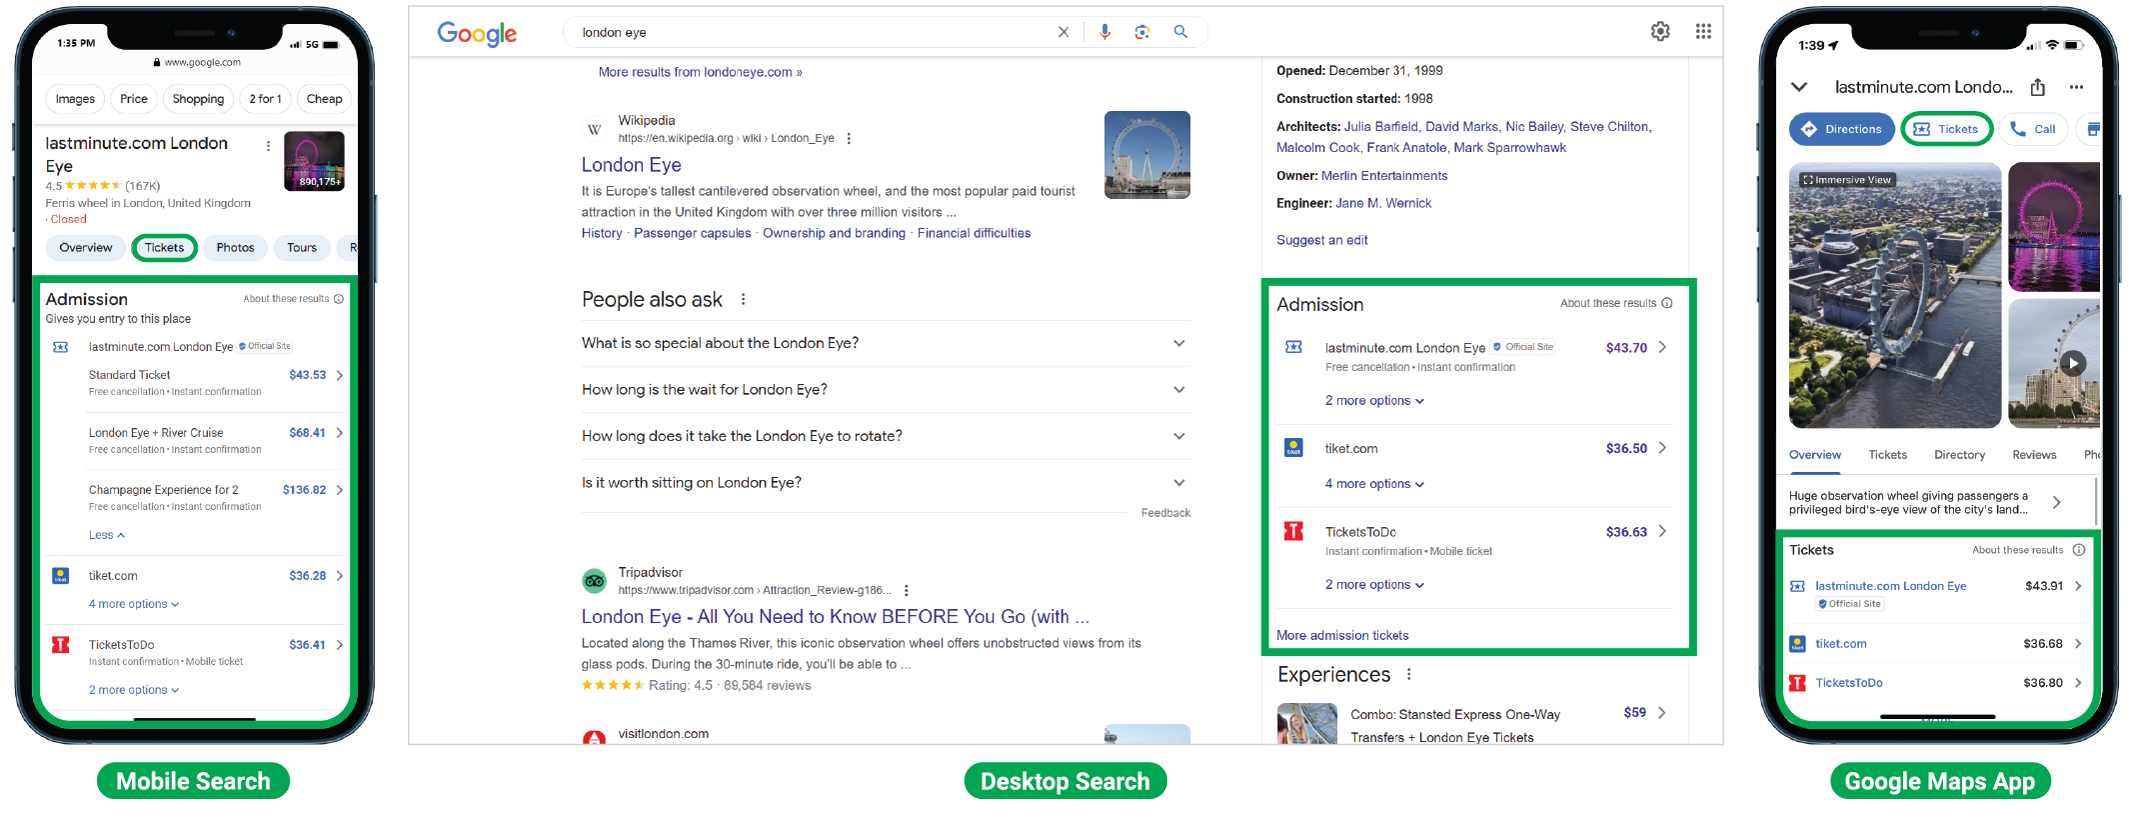
Task: Expand How long is the wait question
Action: (x=885, y=390)
